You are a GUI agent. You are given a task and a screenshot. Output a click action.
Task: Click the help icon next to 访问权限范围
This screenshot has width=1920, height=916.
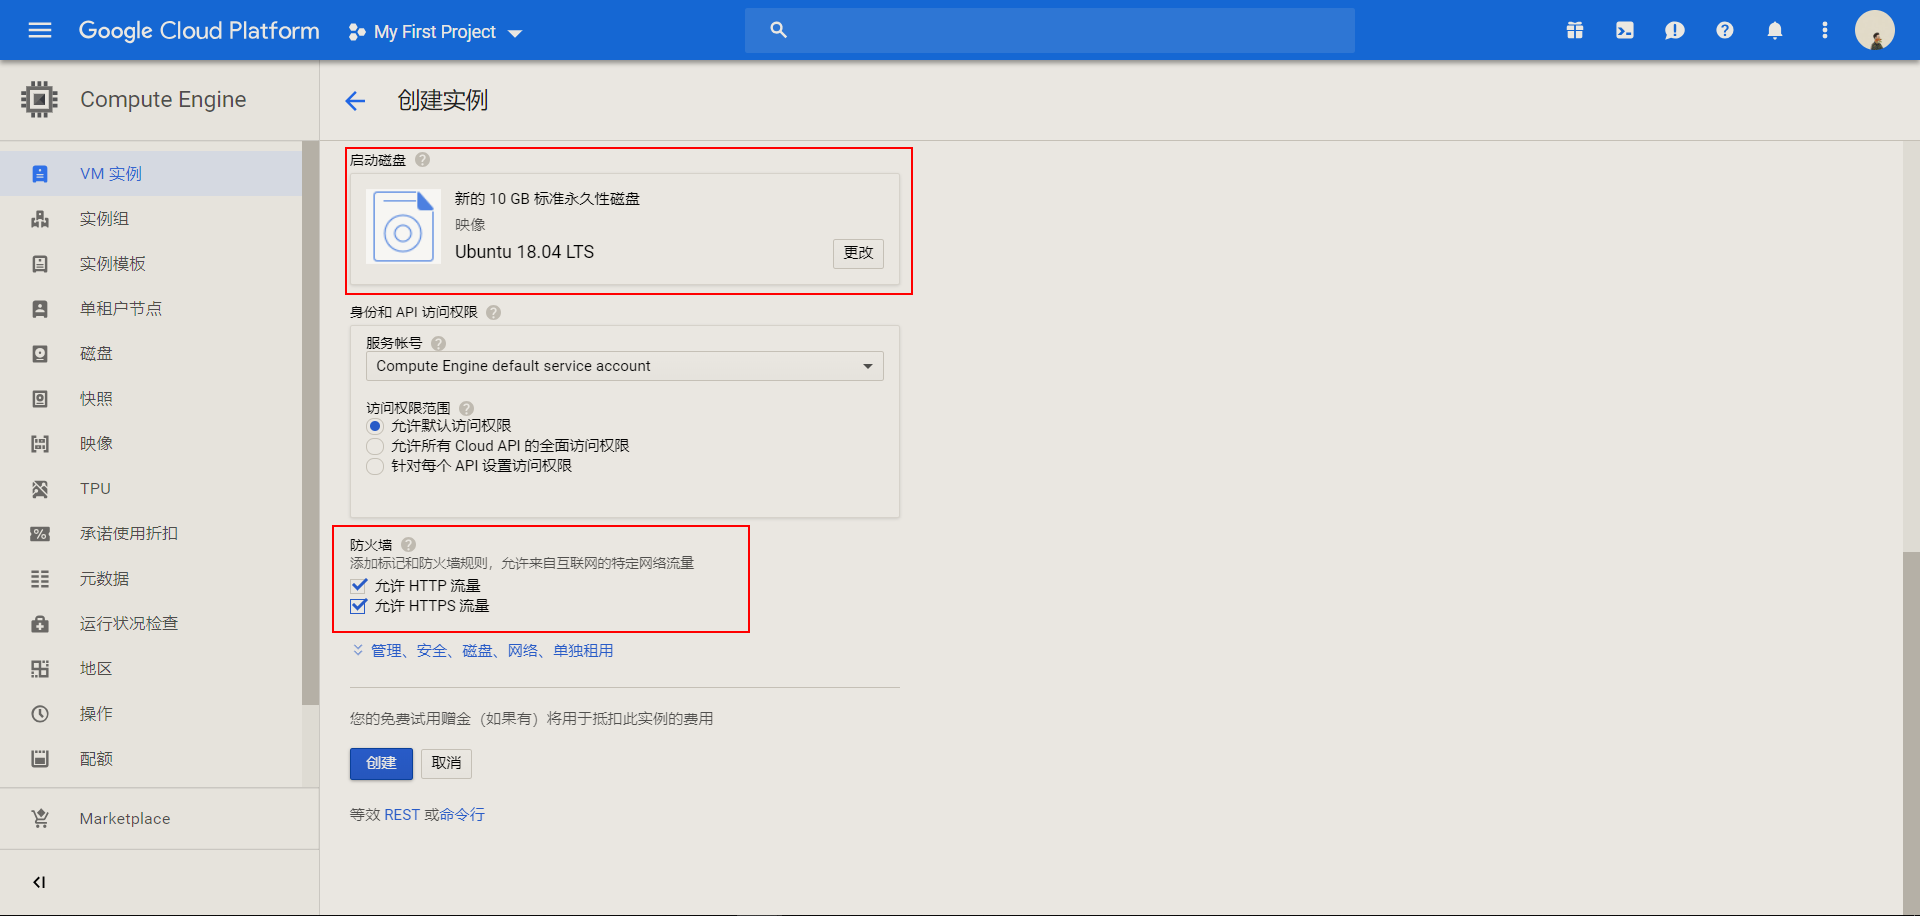(x=466, y=408)
